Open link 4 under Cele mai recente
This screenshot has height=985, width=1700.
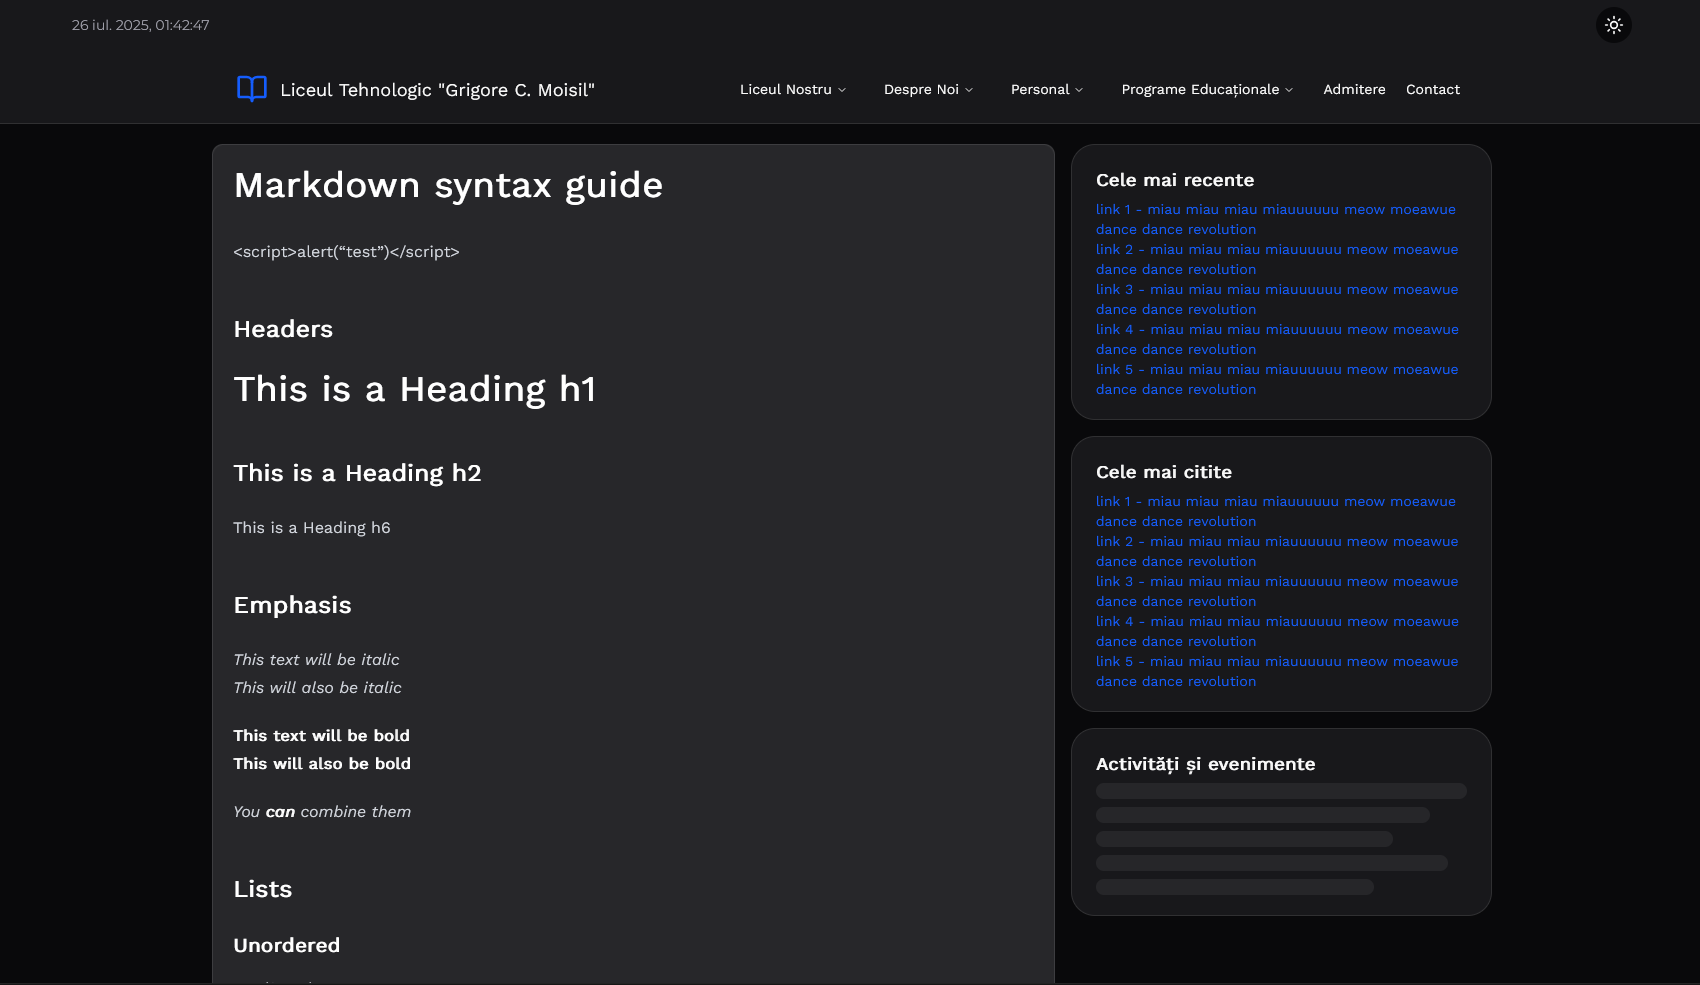(1277, 339)
